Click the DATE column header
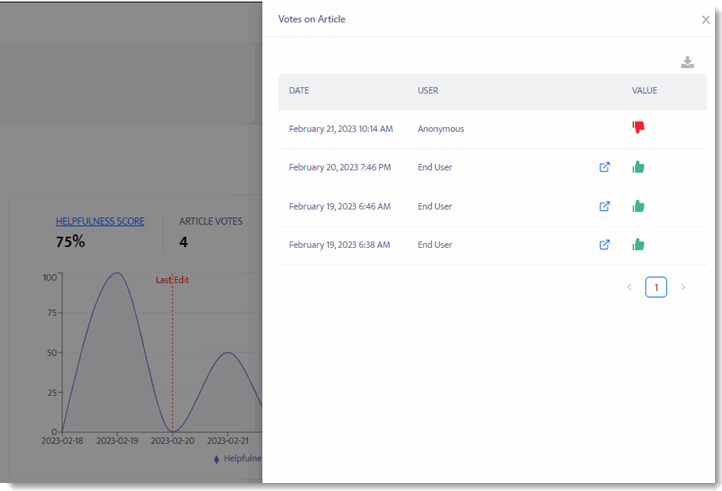 [x=299, y=91]
